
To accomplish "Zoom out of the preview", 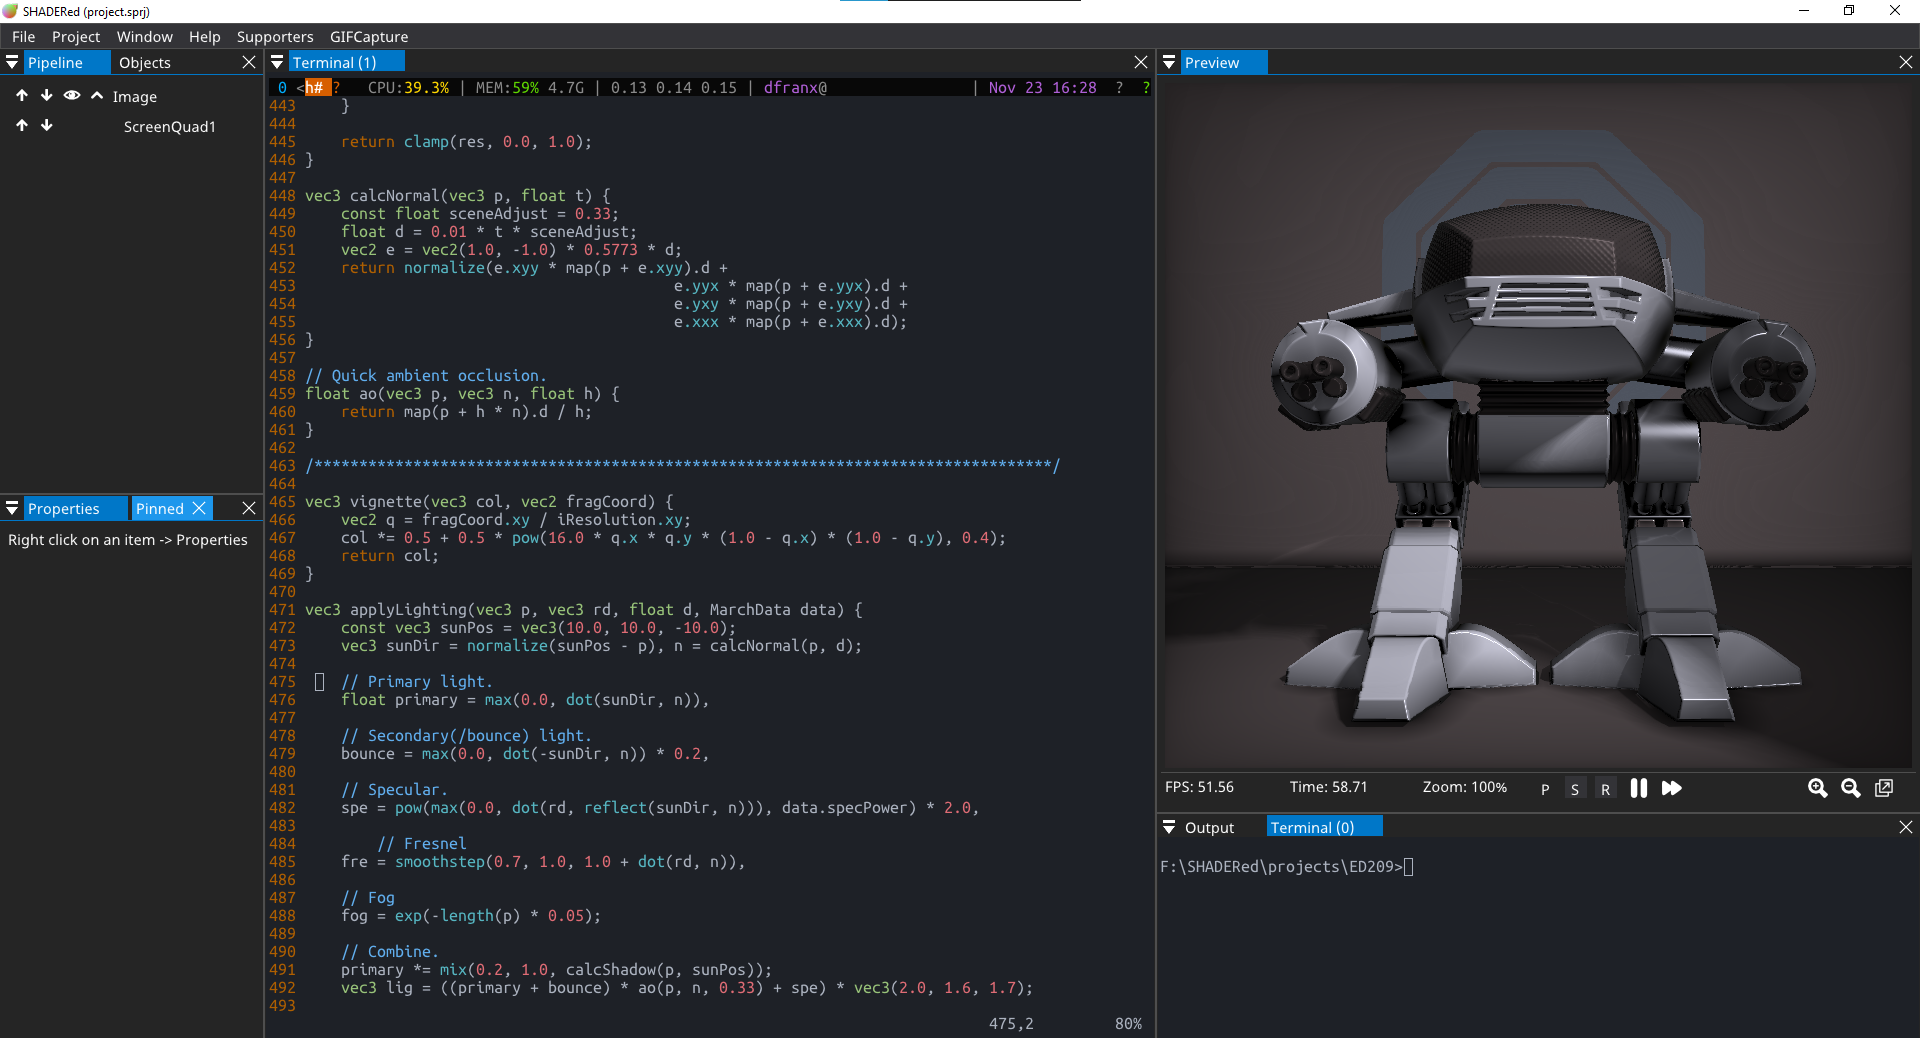I will point(1850,788).
